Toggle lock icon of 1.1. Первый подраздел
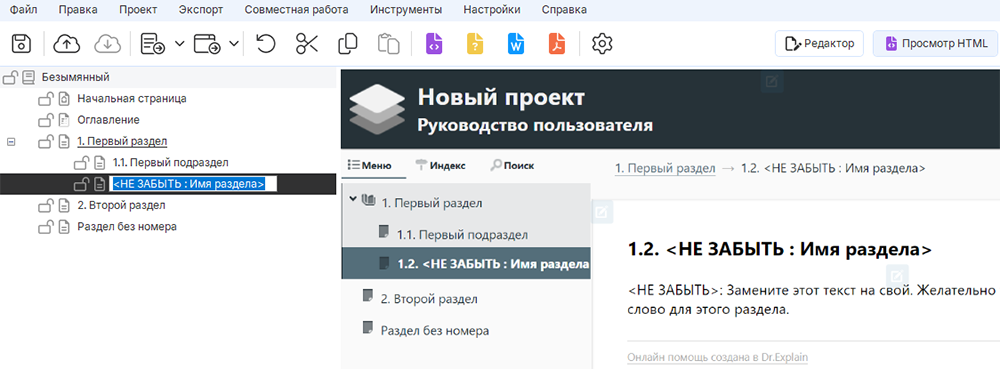Viewport: 1000px width, 369px height. pos(81,162)
